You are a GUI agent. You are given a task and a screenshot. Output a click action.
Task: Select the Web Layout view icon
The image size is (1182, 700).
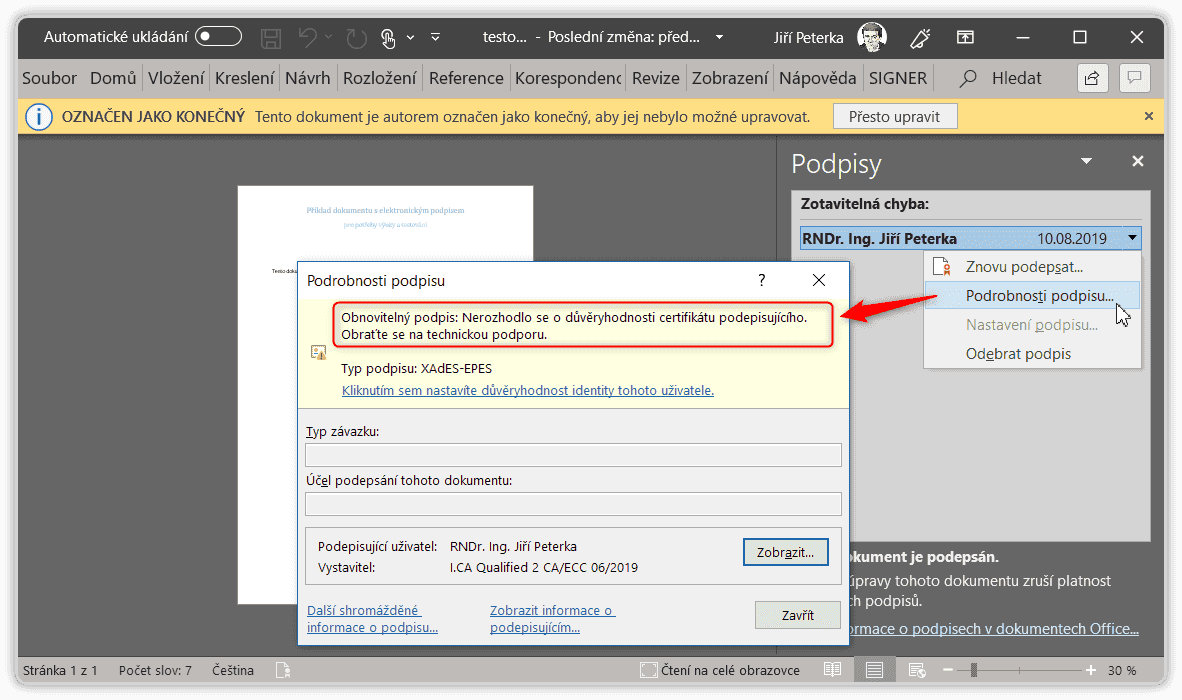917,670
